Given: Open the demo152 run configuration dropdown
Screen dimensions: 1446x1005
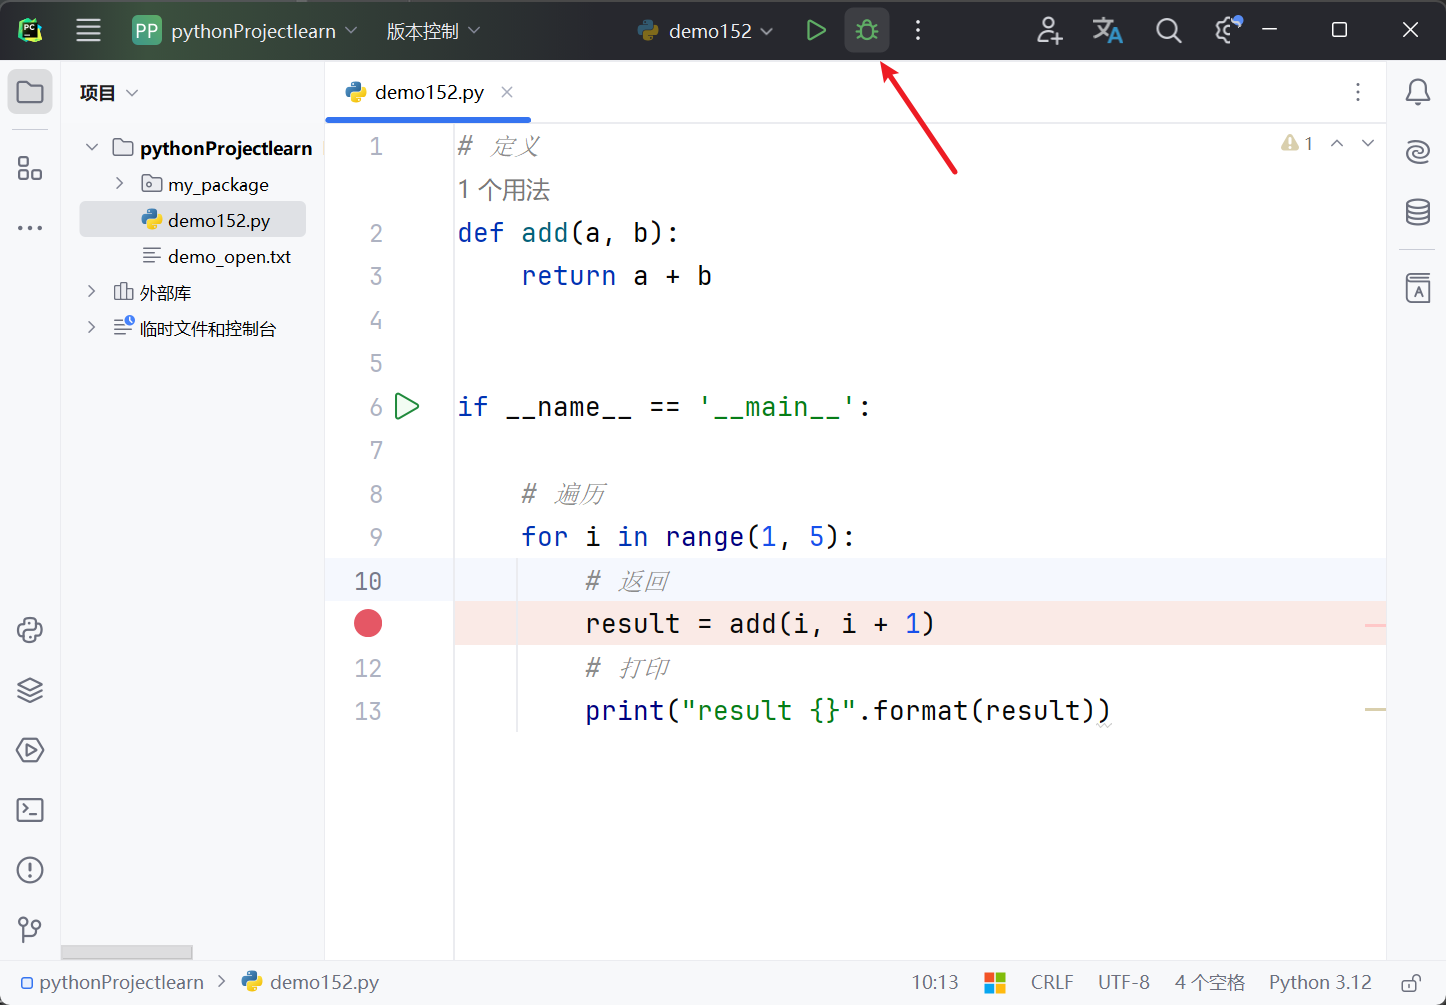Looking at the screenshot, I should coord(706,31).
